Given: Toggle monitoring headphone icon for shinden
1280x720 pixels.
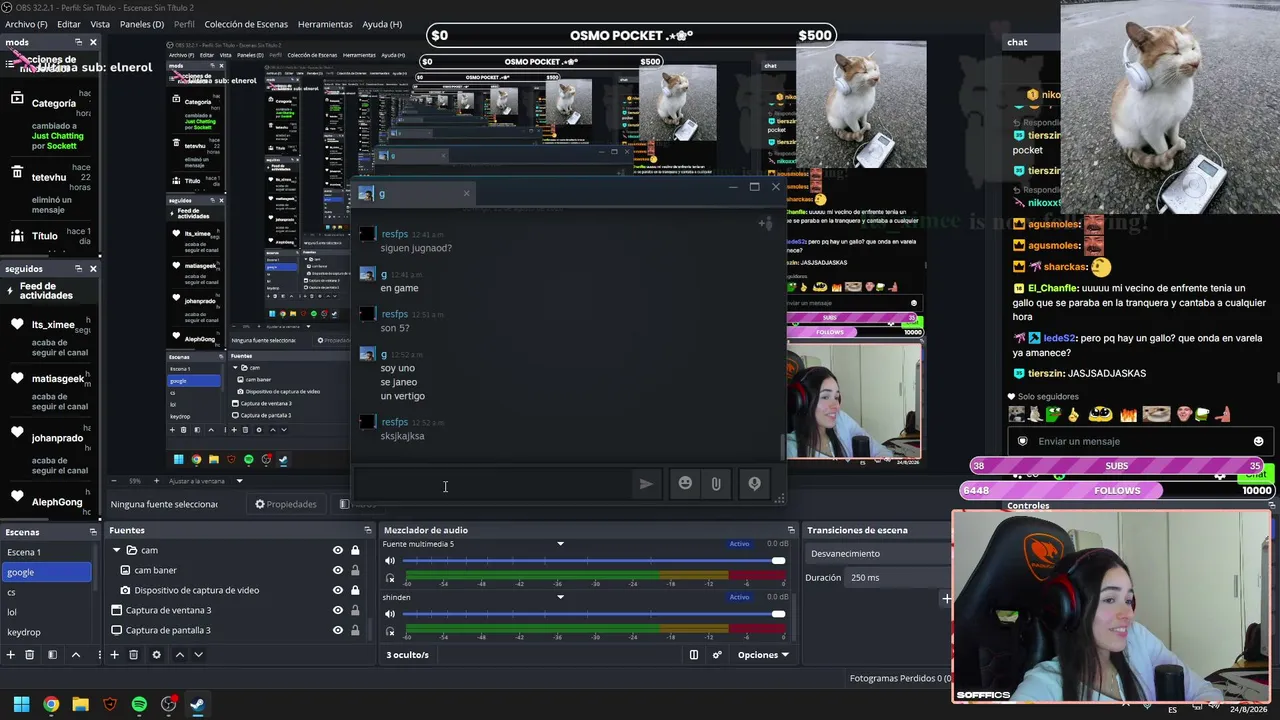Looking at the screenshot, I should click(x=390, y=631).
